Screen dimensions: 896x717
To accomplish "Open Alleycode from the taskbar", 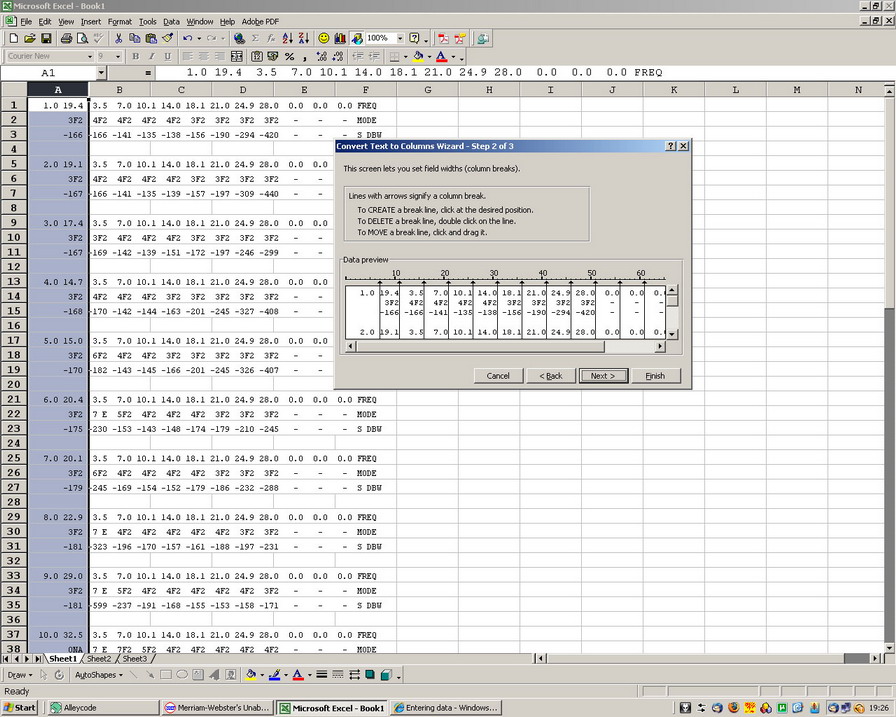I will [103, 708].
